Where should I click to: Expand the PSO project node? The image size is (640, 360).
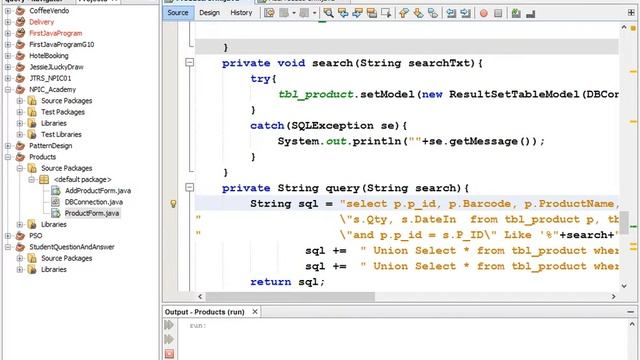click(8, 236)
